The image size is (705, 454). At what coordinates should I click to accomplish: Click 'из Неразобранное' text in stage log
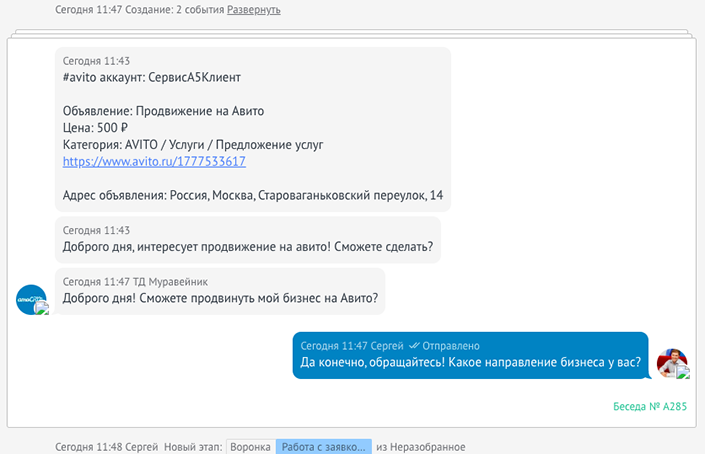pyautogui.click(x=421, y=447)
